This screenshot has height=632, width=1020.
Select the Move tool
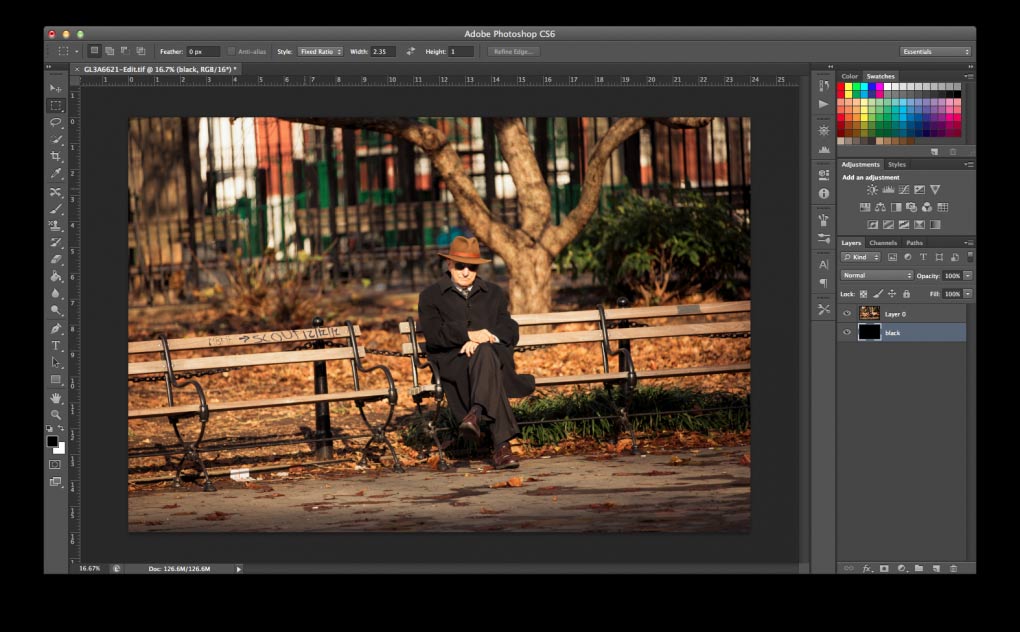(56, 88)
